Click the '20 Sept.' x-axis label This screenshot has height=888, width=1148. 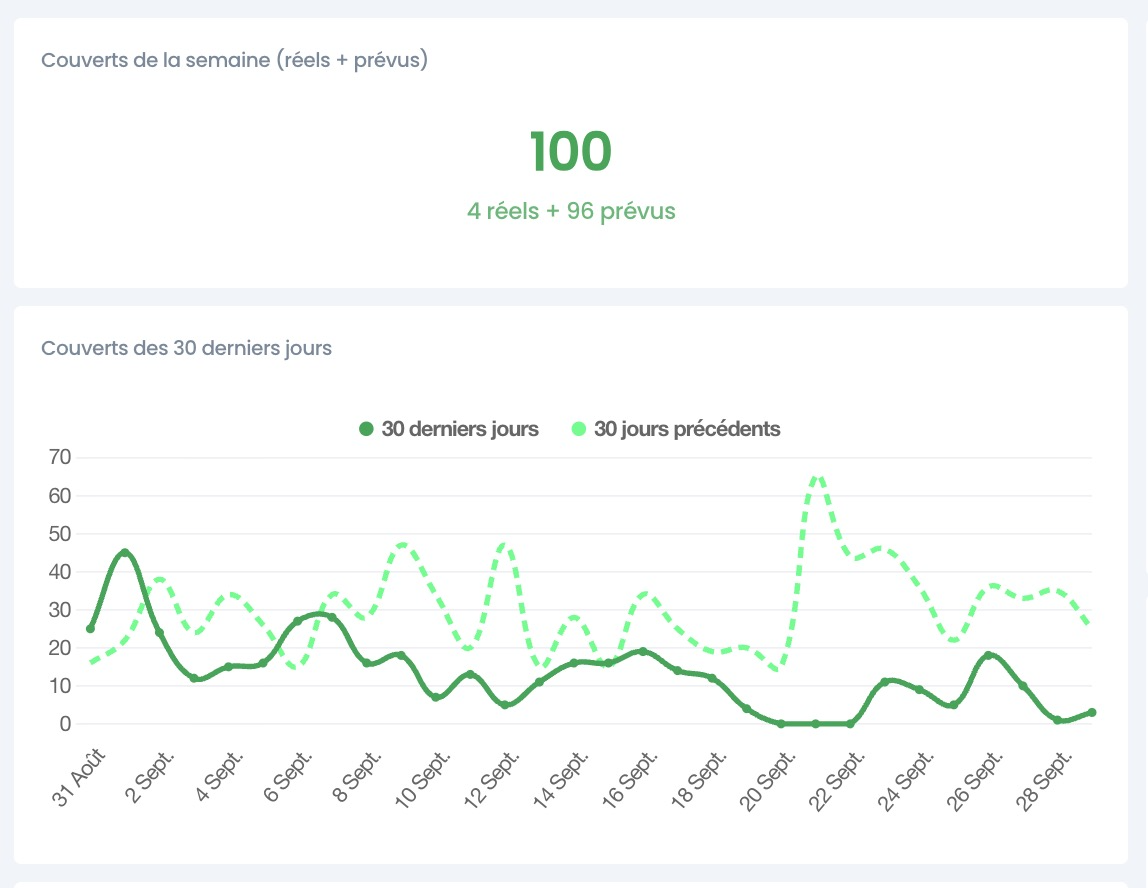point(768,781)
